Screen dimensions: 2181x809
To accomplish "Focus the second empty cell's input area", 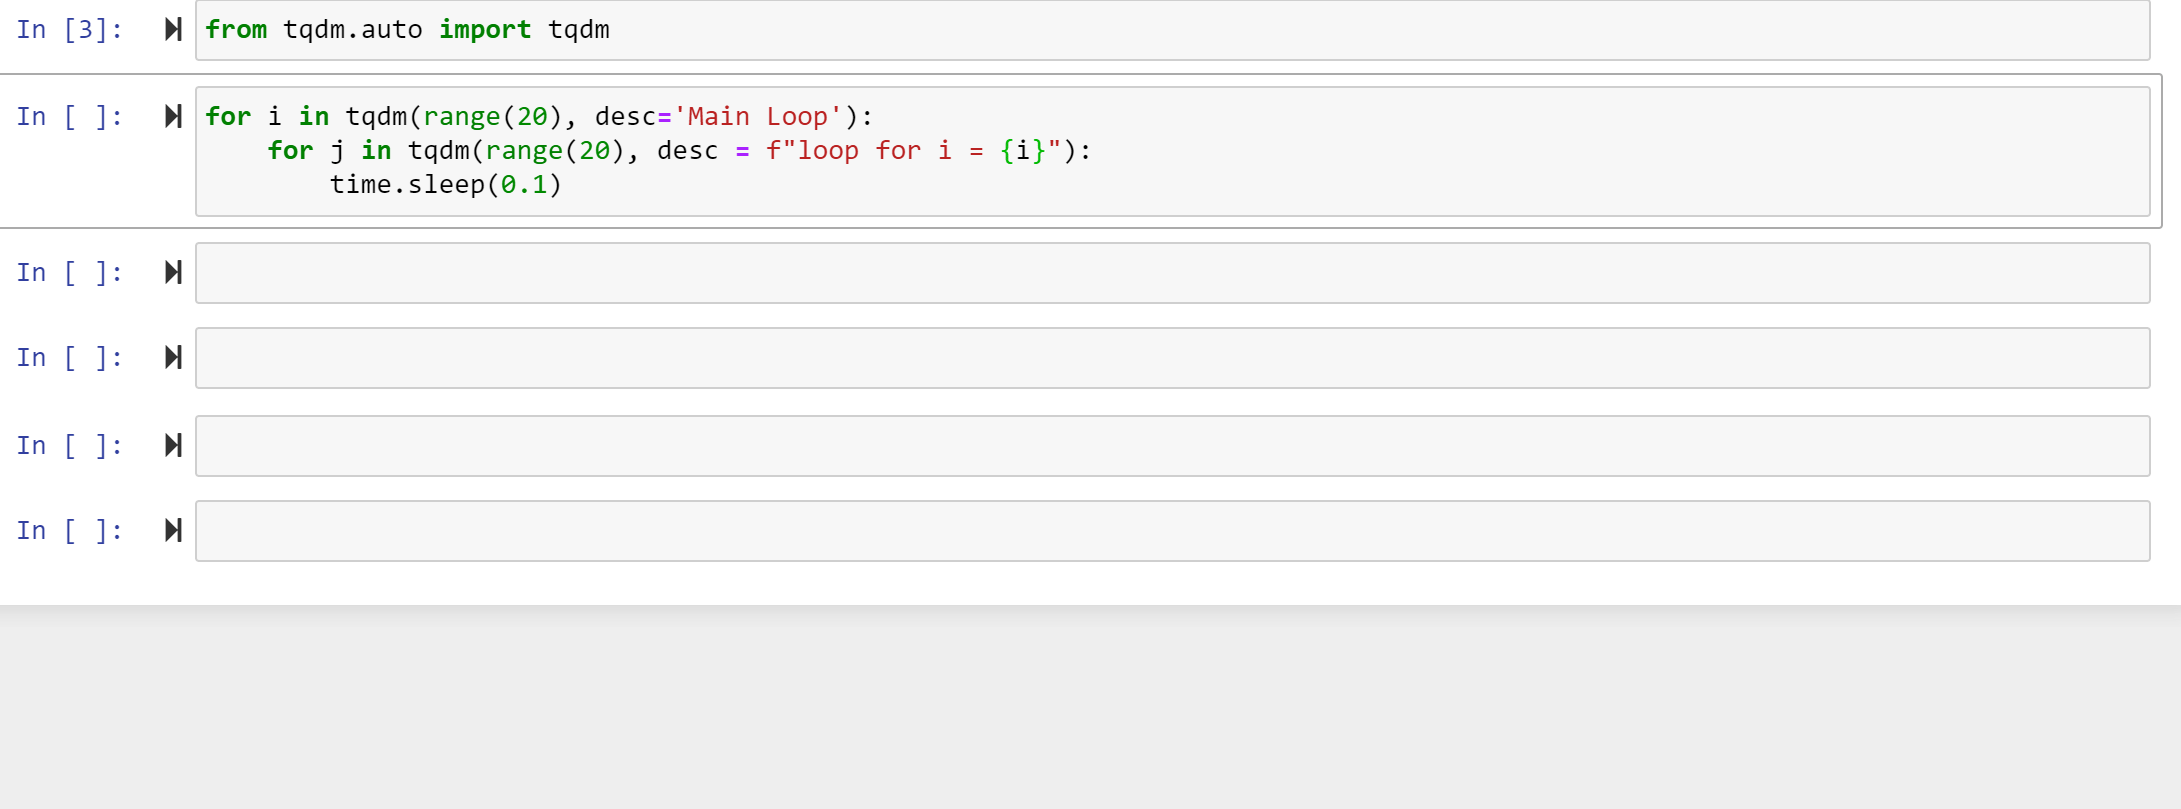I will 1172,358.
